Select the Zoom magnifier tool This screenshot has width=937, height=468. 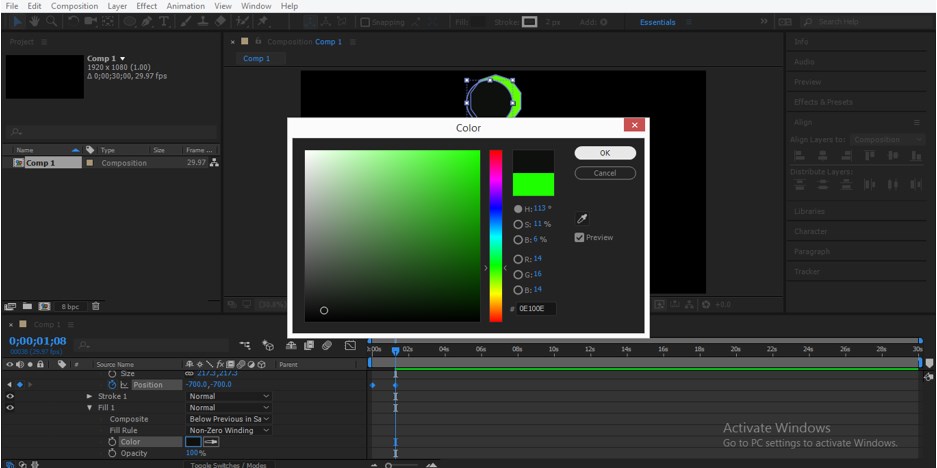51,22
